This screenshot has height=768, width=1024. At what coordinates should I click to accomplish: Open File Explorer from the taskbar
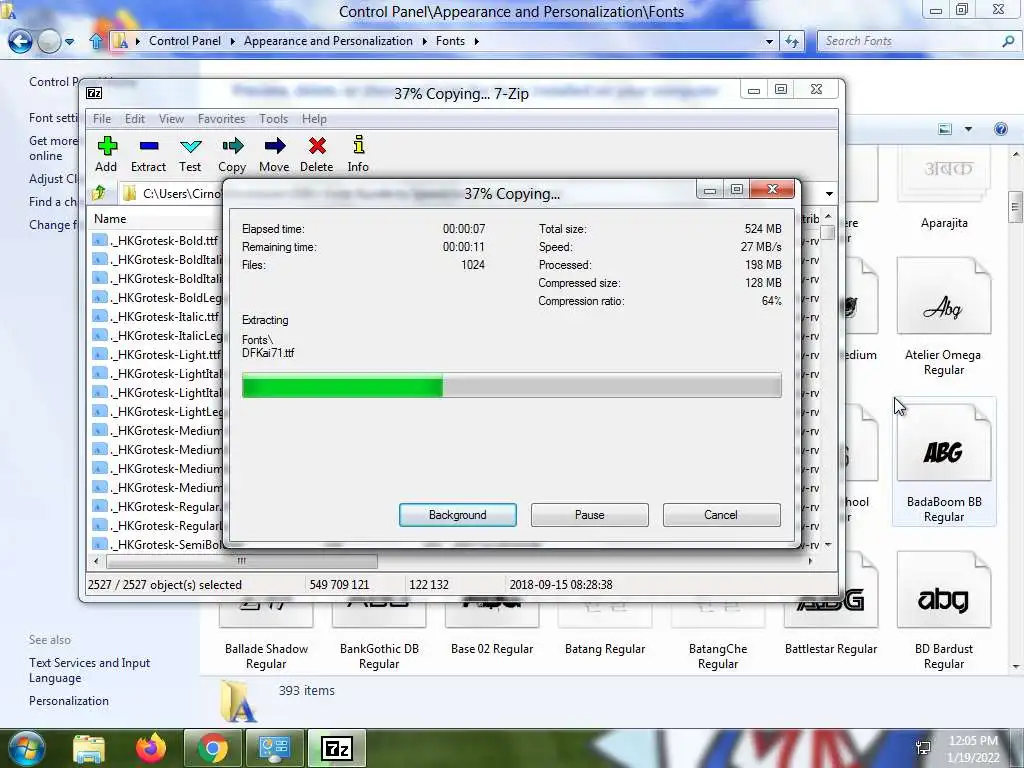(x=89, y=748)
